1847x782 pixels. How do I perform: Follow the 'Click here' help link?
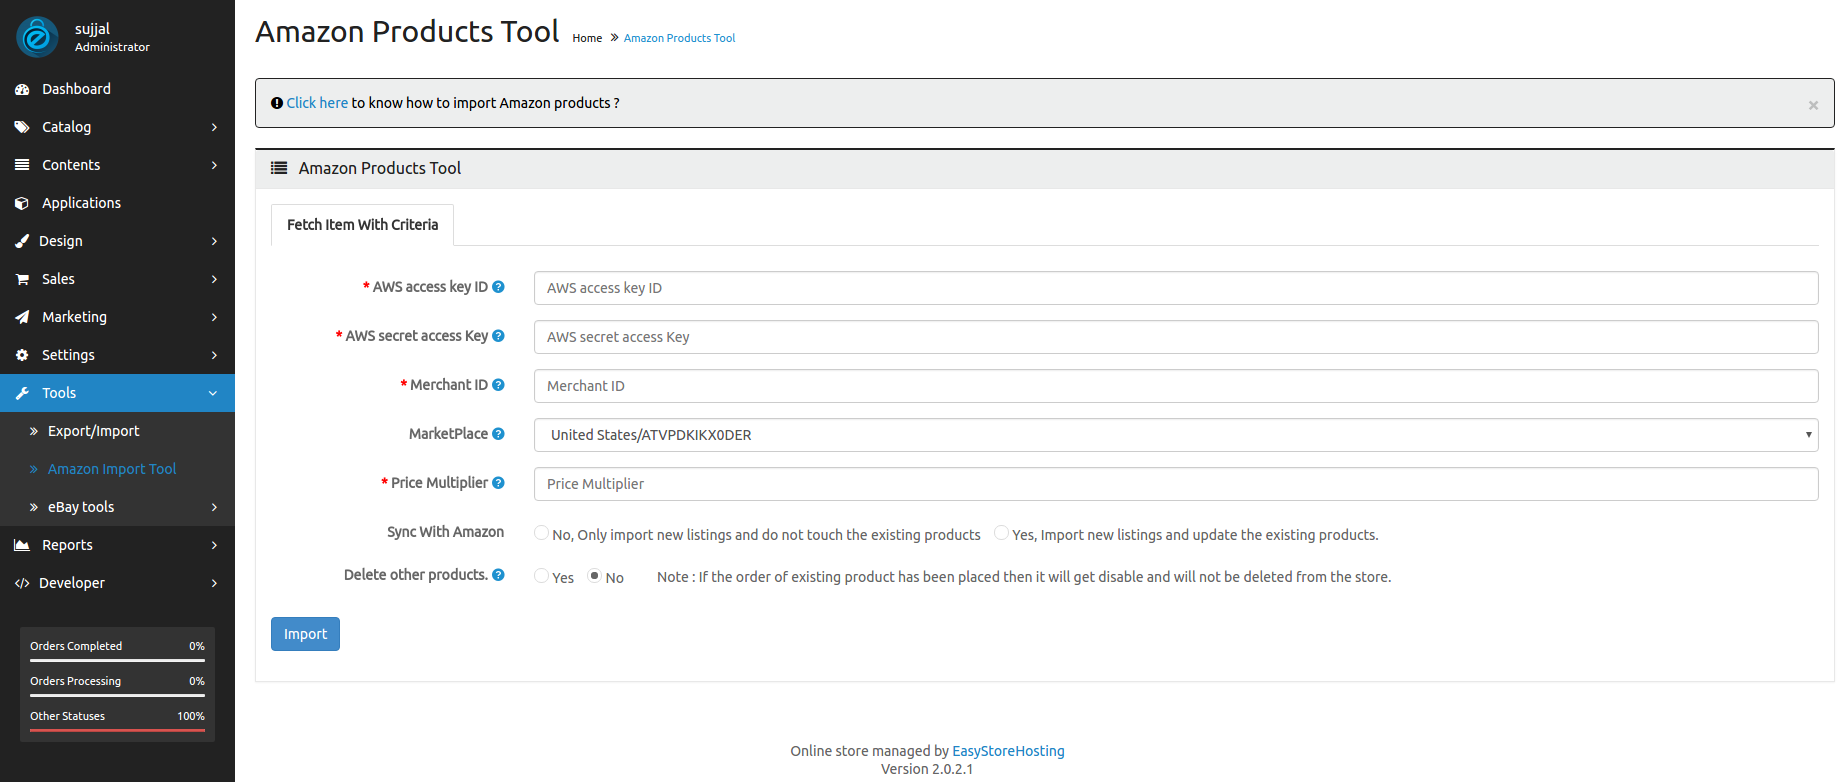(317, 103)
